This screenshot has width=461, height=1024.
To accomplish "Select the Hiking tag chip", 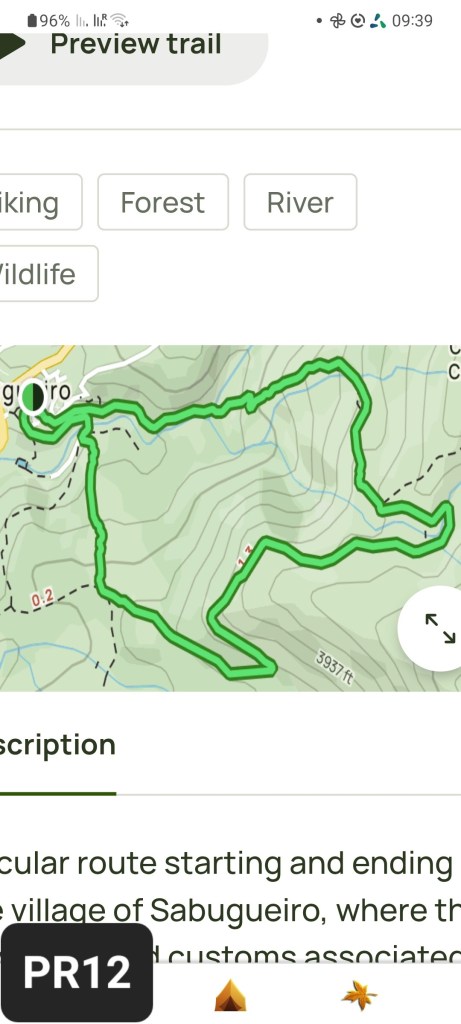I will coord(39,202).
